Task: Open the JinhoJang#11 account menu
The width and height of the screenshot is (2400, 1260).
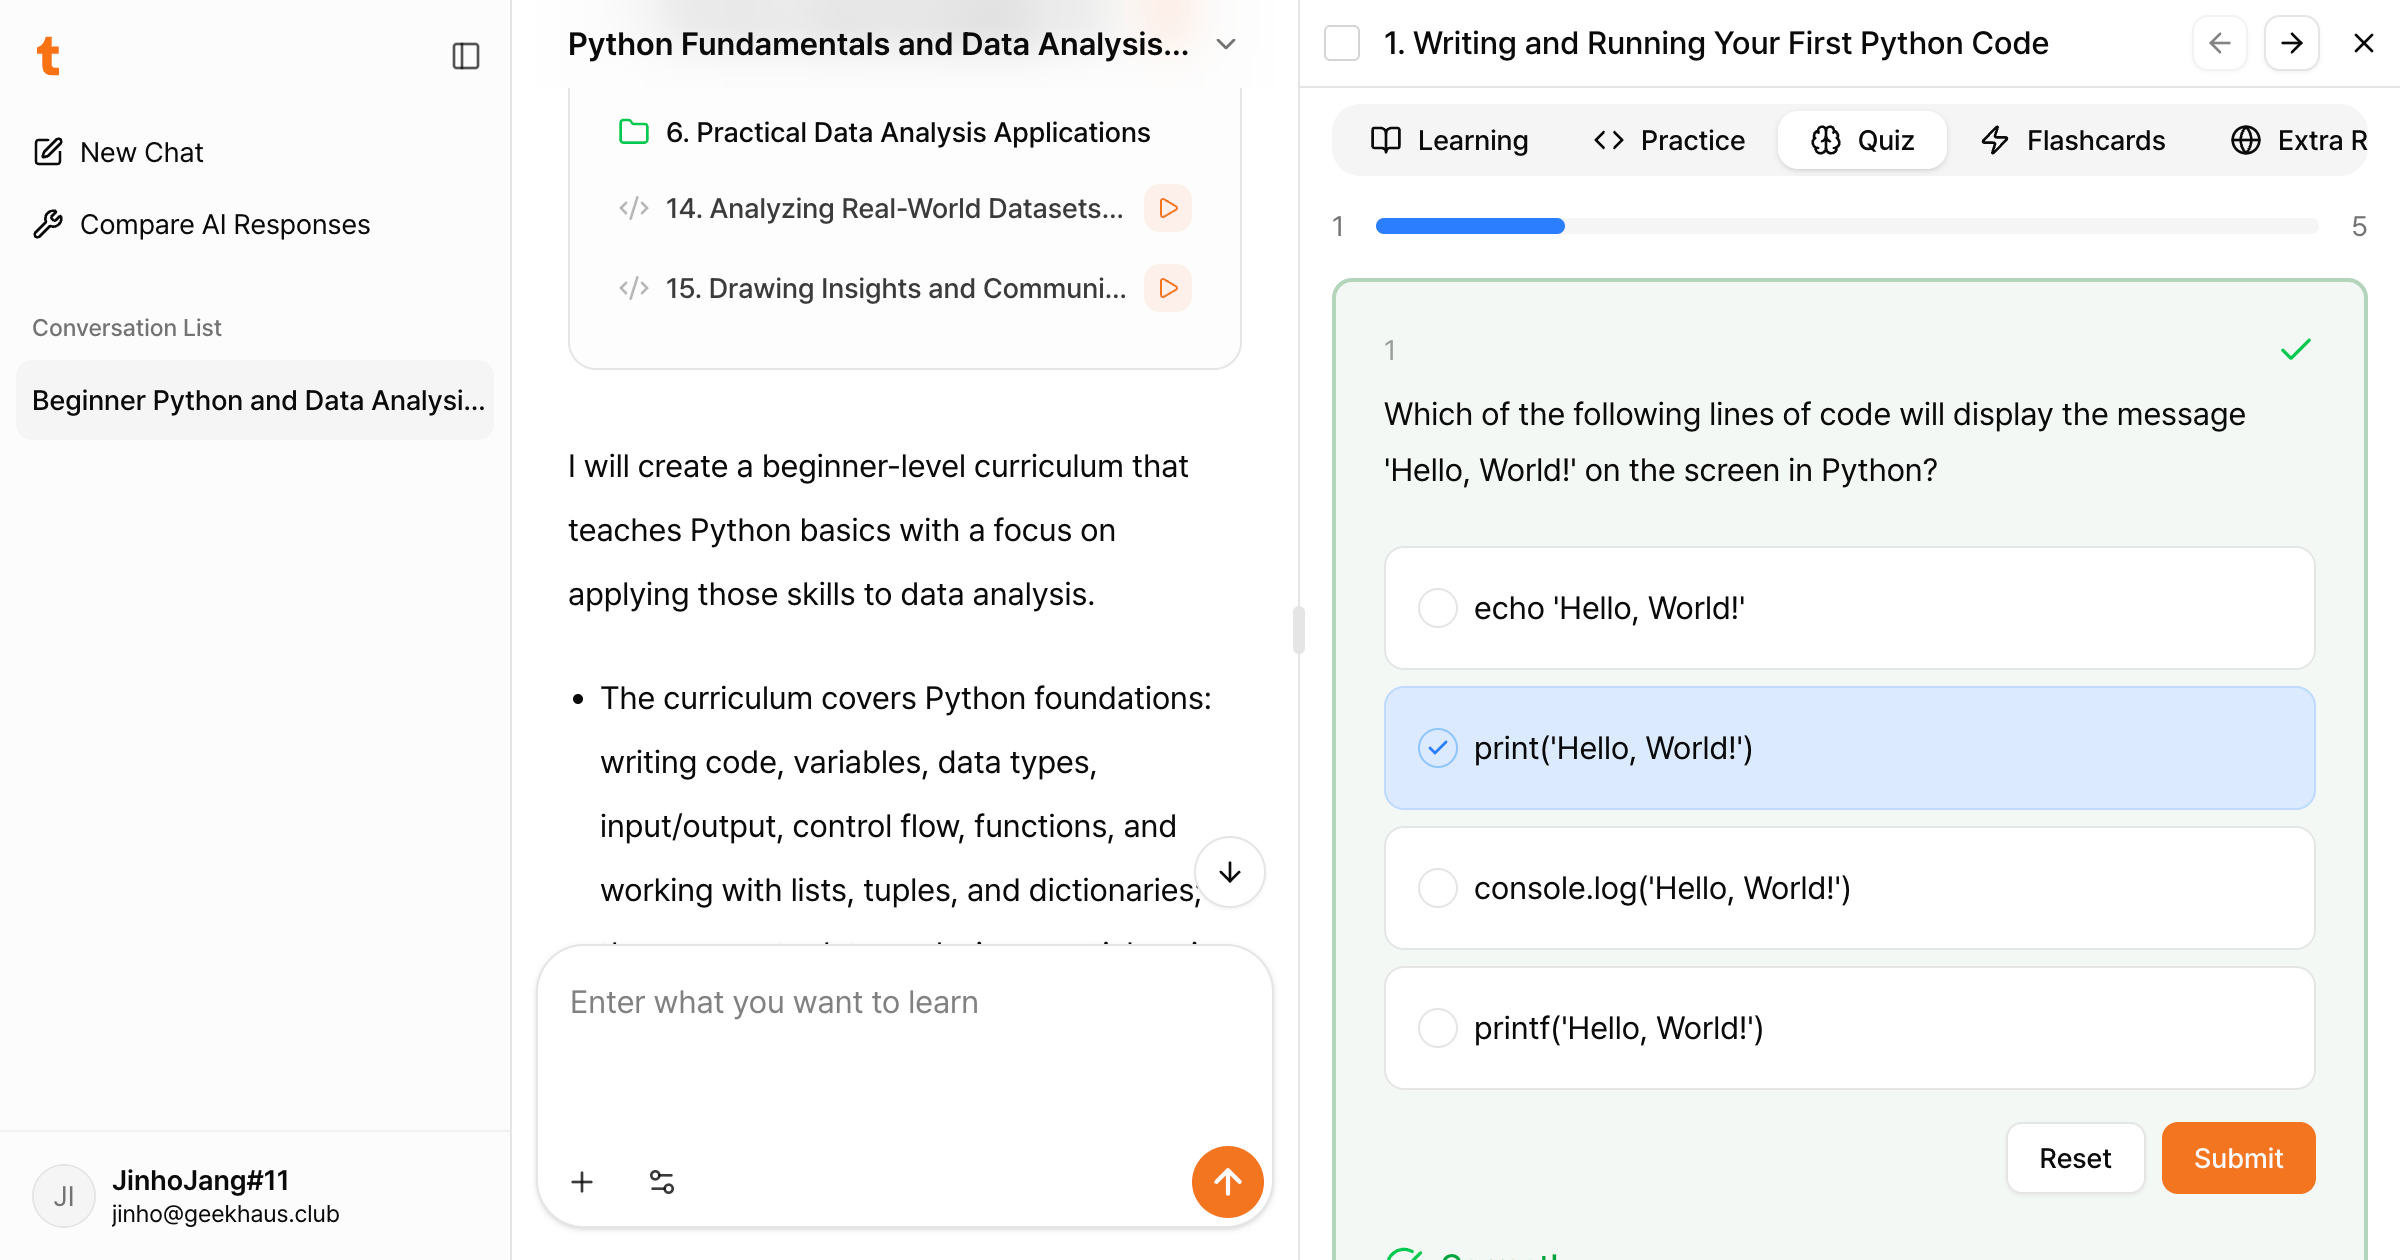Action: pyautogui.click(x=200, y=1196)
